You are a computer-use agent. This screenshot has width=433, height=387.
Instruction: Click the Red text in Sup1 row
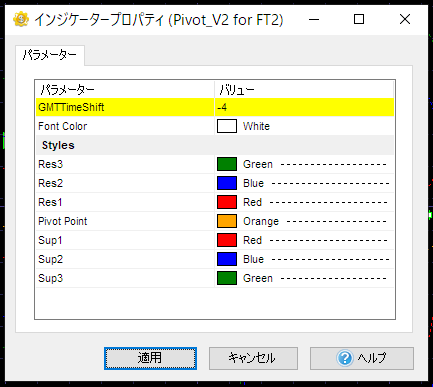pos(252,240)
